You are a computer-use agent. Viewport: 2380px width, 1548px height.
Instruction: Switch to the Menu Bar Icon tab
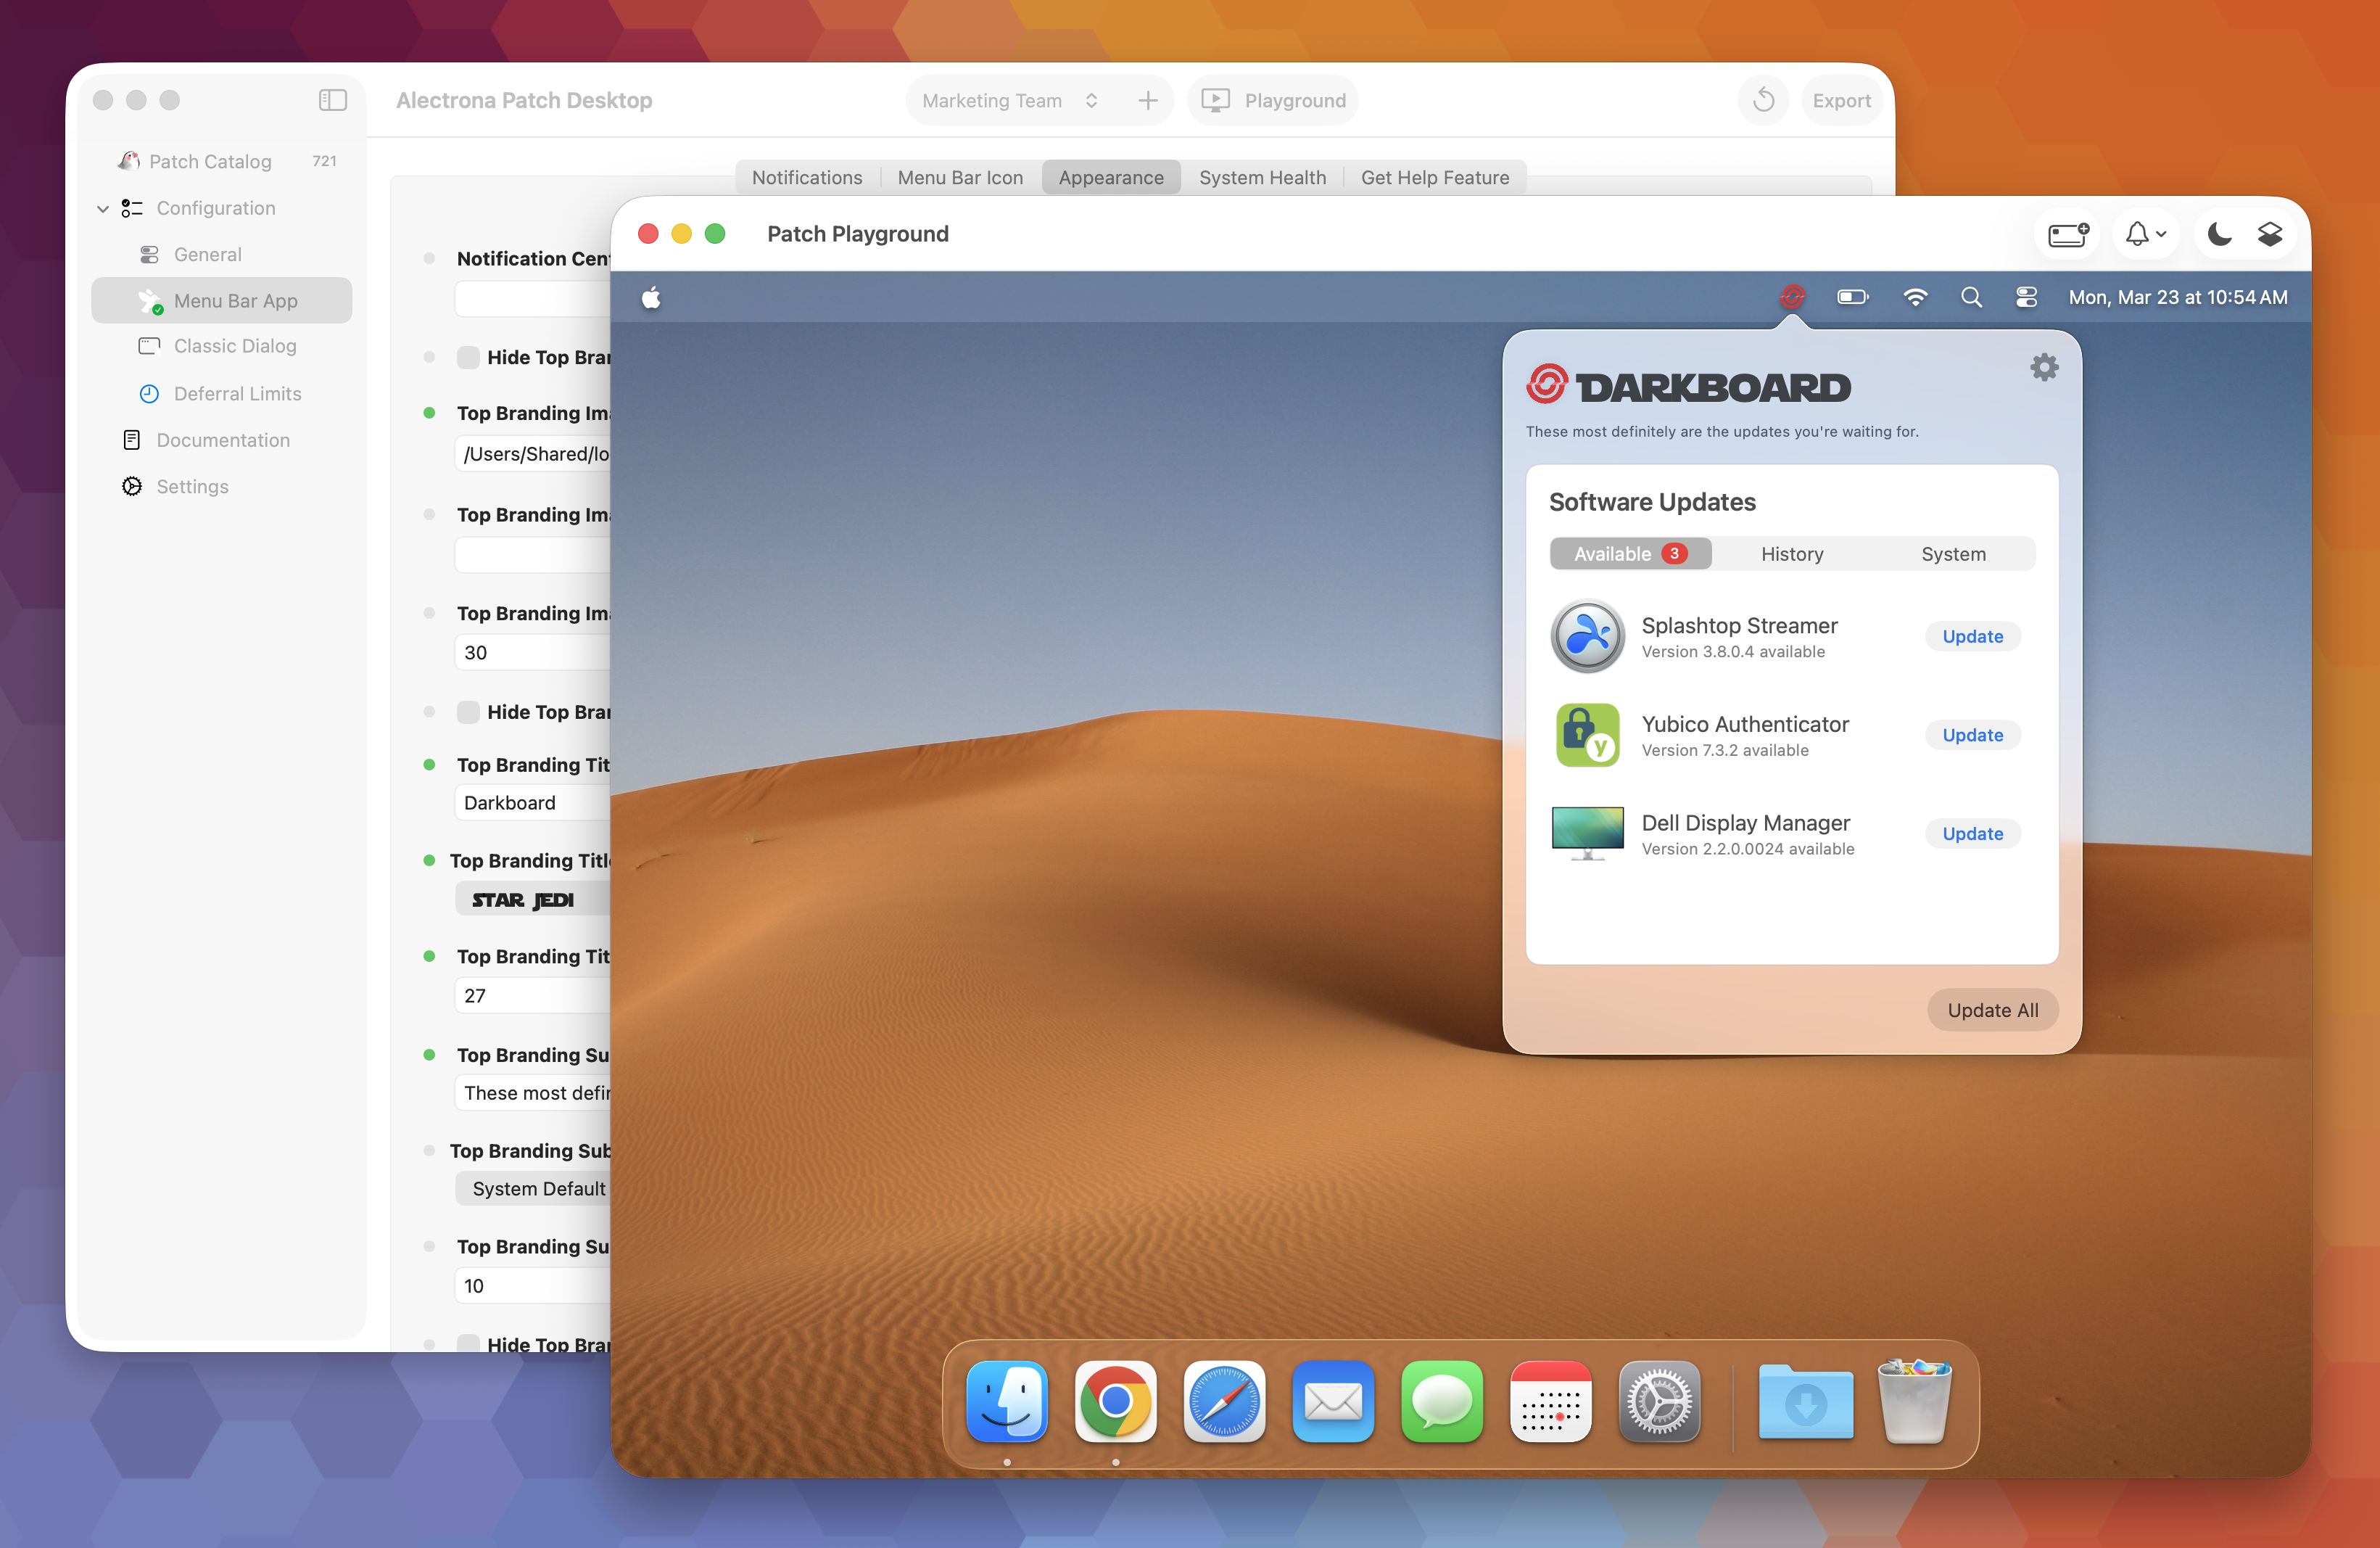(960, 177)
